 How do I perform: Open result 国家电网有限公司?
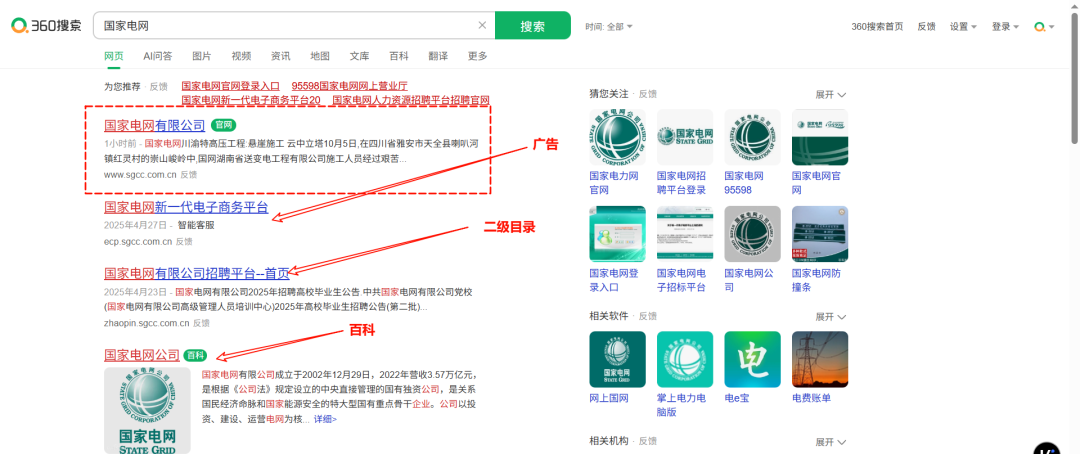click(x=154, y=125)
